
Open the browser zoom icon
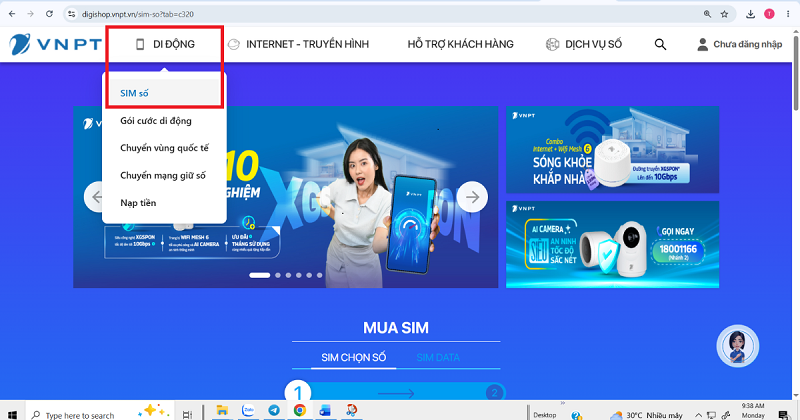707,14
